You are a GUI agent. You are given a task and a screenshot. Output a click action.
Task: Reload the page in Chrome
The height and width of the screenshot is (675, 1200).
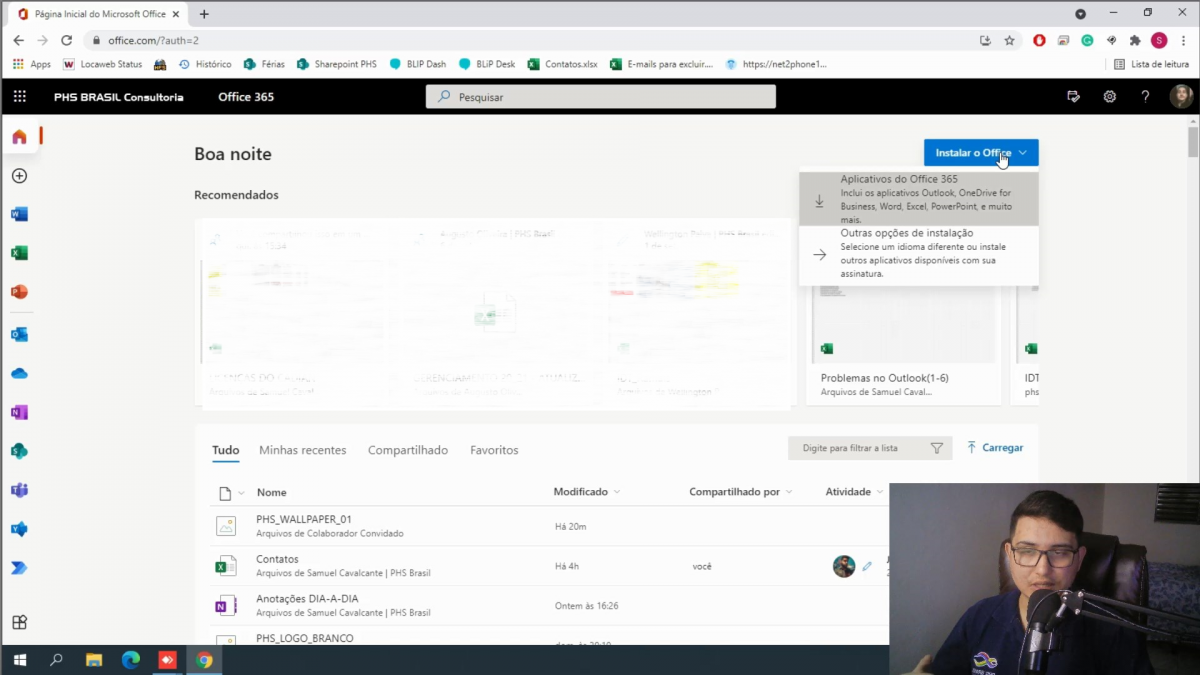66,41
